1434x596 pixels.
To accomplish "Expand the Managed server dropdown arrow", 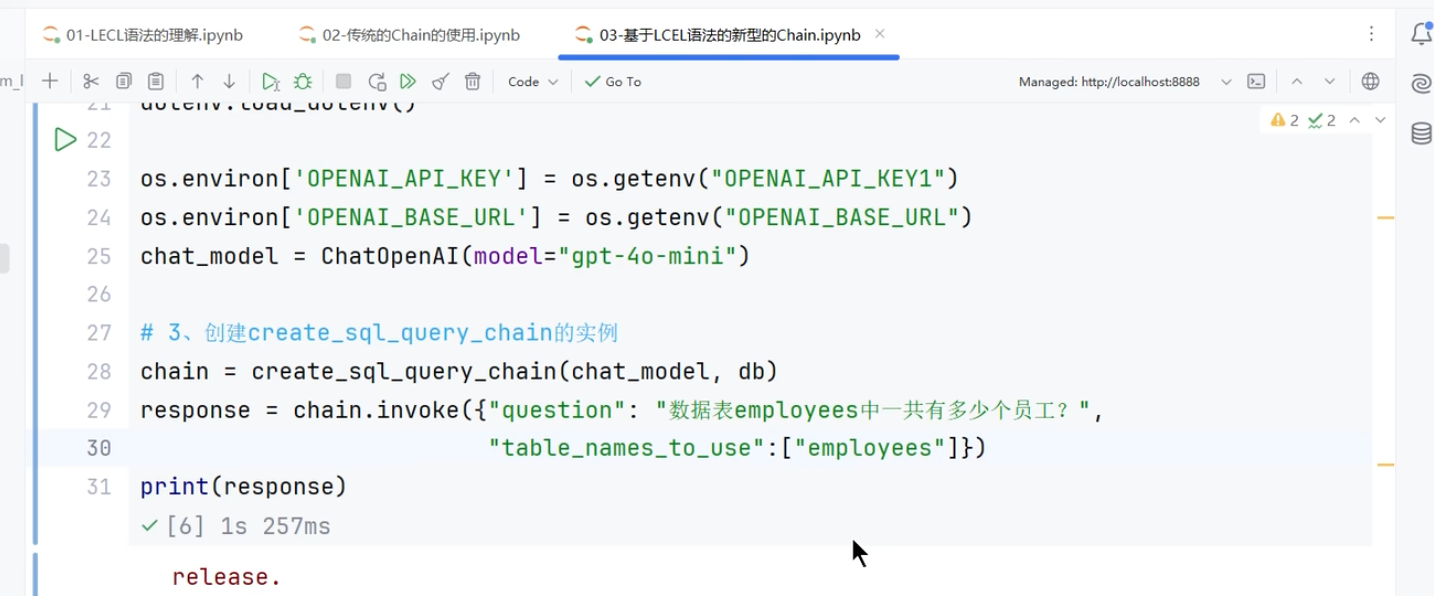I will 1226,81.
